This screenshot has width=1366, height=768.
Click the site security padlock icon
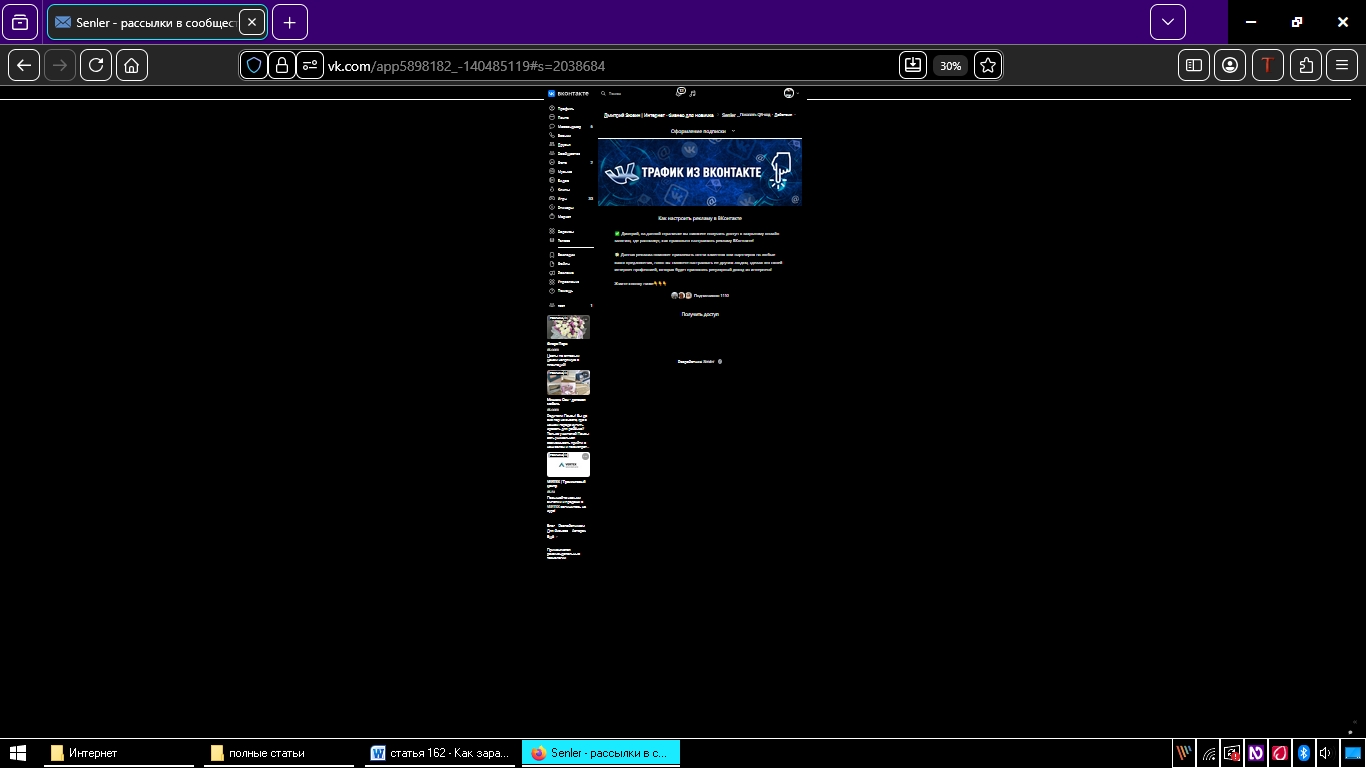[282, 65]
